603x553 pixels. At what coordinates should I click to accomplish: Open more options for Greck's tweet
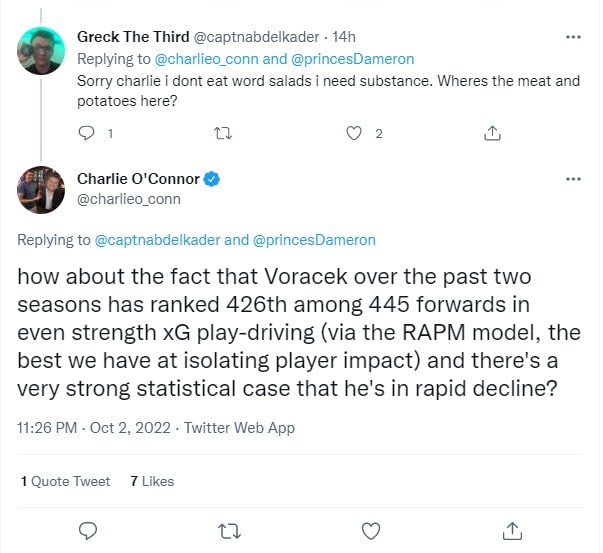coord(573,37)
